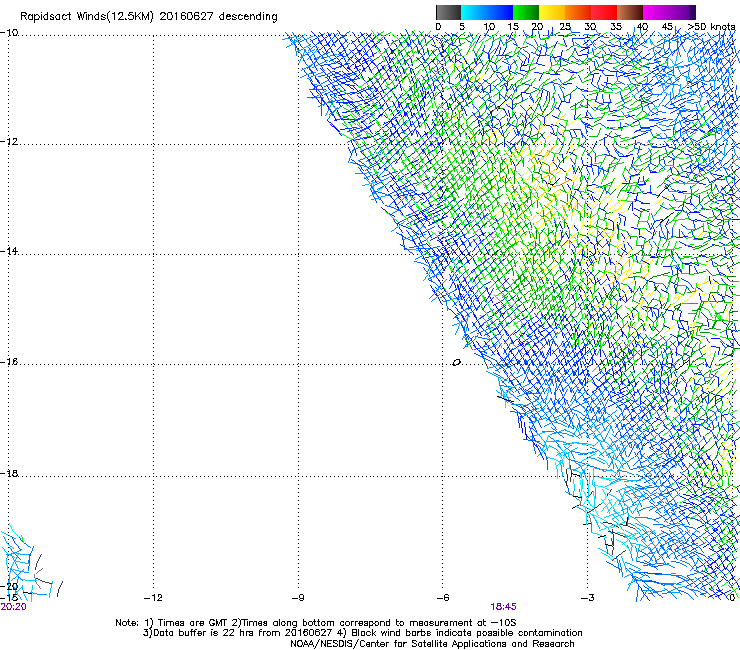Click the '-18' latitude axis label
Screen dimensions: 740x650
pyautogui.click(x=9, y=473)
